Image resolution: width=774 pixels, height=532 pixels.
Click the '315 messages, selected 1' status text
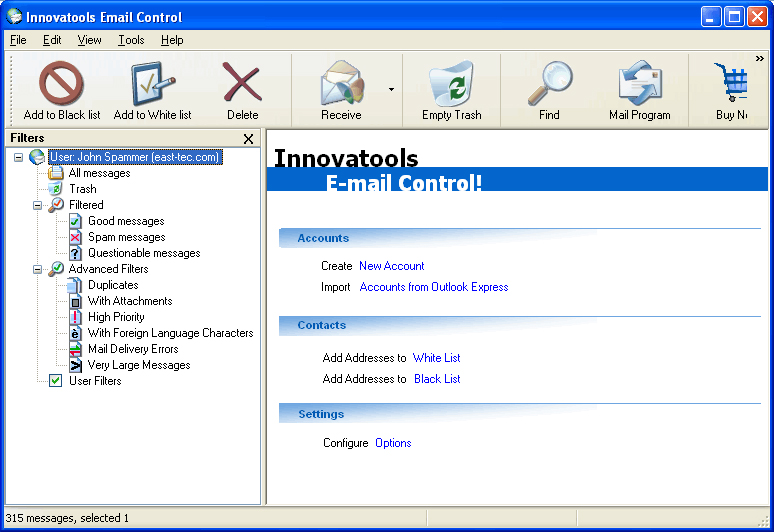(x=67, y=518)
